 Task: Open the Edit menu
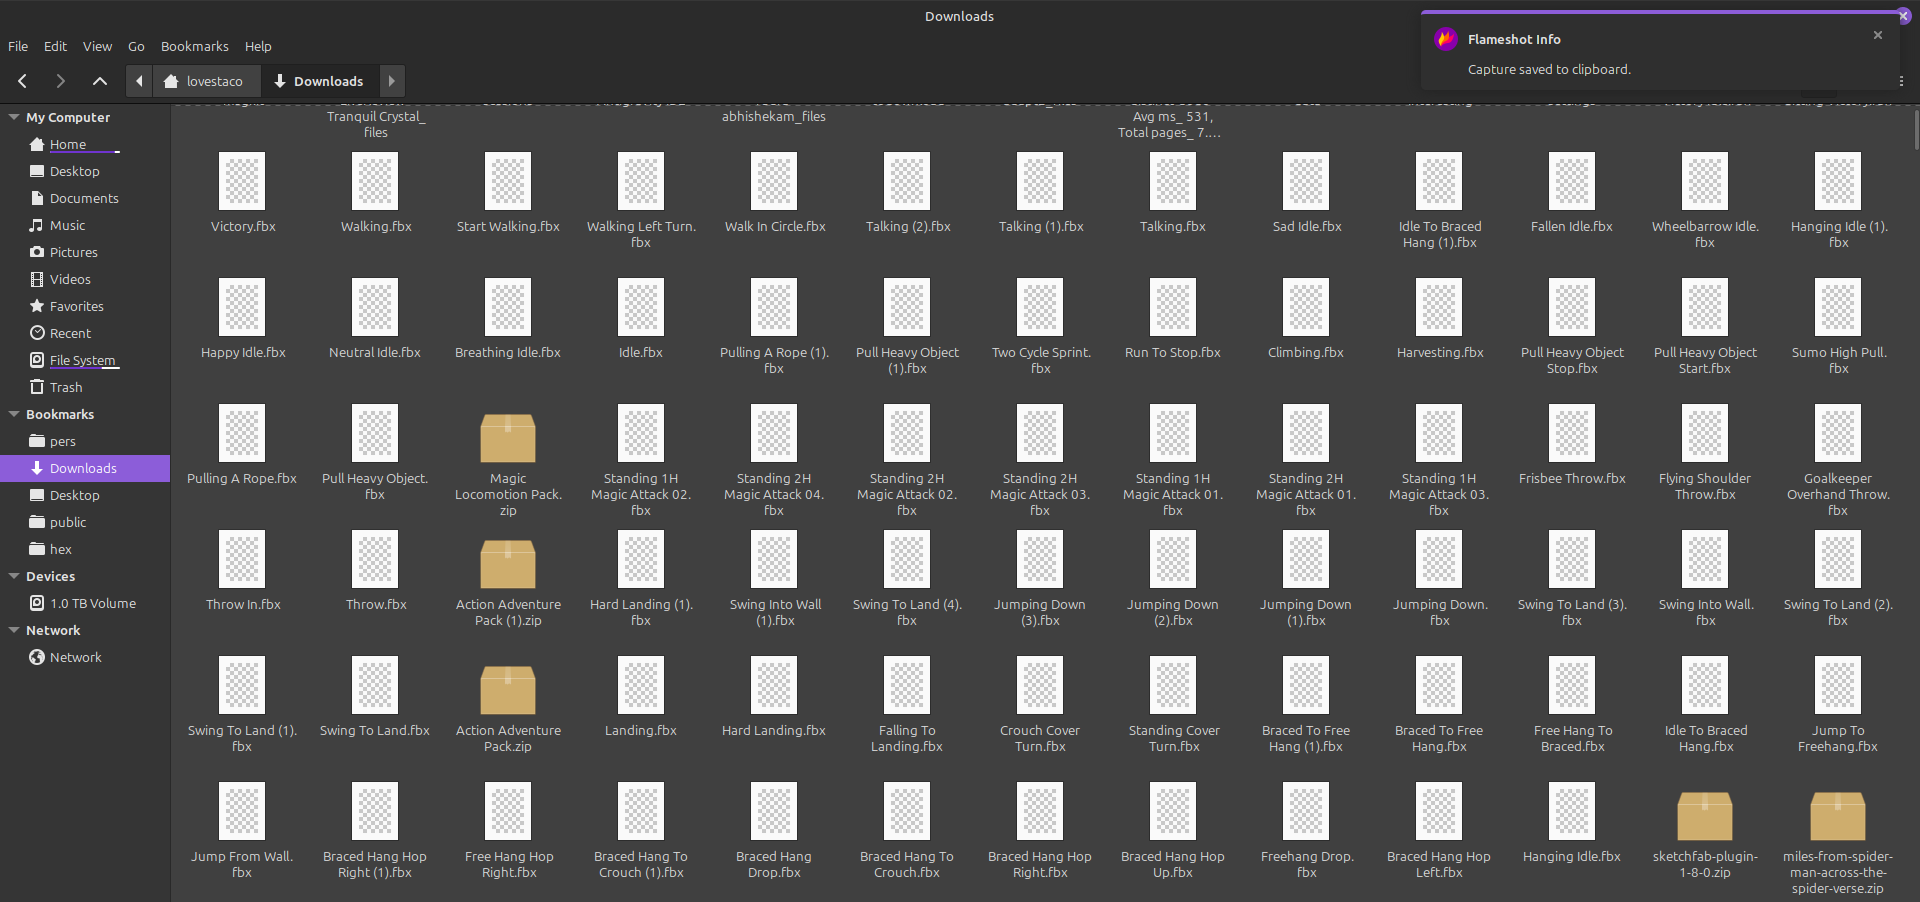55,46
